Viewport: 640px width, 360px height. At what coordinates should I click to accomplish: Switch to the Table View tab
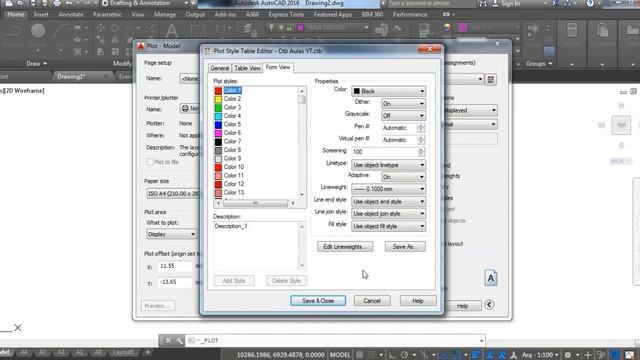[247, 68]
